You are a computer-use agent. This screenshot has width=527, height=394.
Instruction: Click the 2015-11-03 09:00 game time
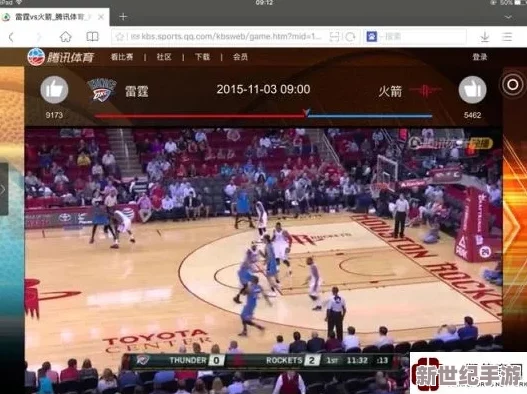263,89
